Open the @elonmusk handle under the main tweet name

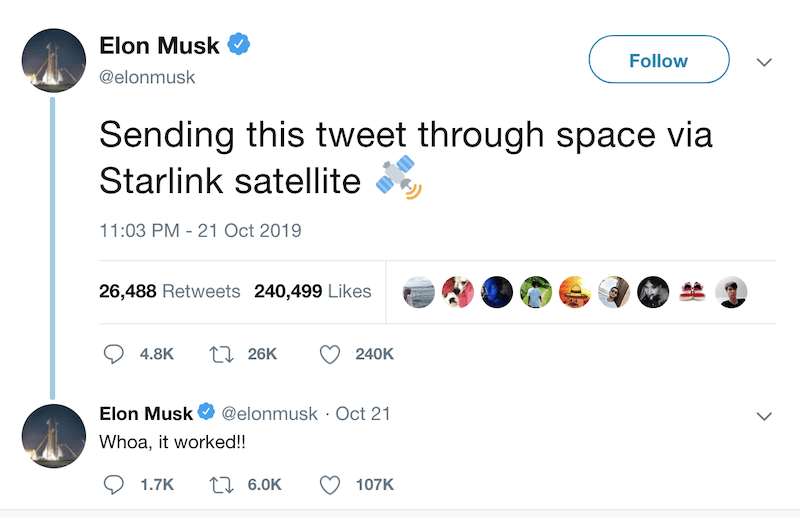[147, 77]
